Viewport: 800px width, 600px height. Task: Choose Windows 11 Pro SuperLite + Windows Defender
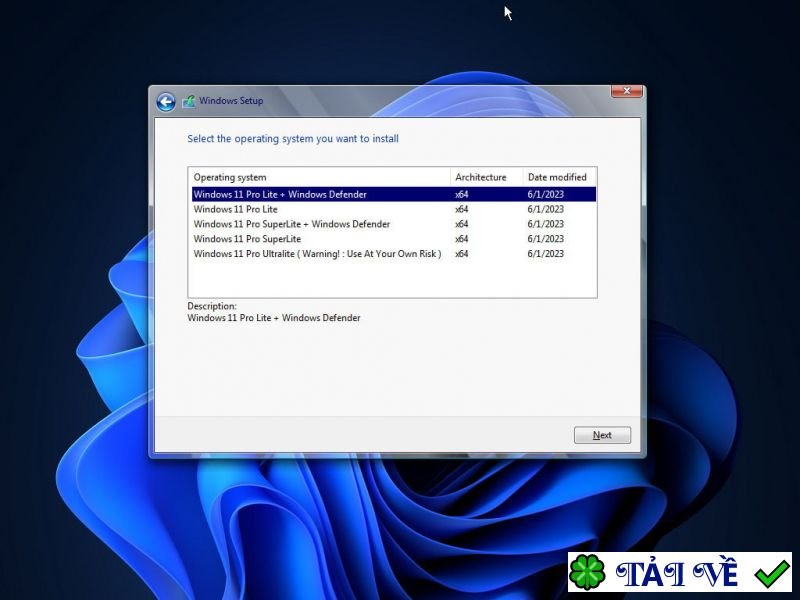pos(393,224)
